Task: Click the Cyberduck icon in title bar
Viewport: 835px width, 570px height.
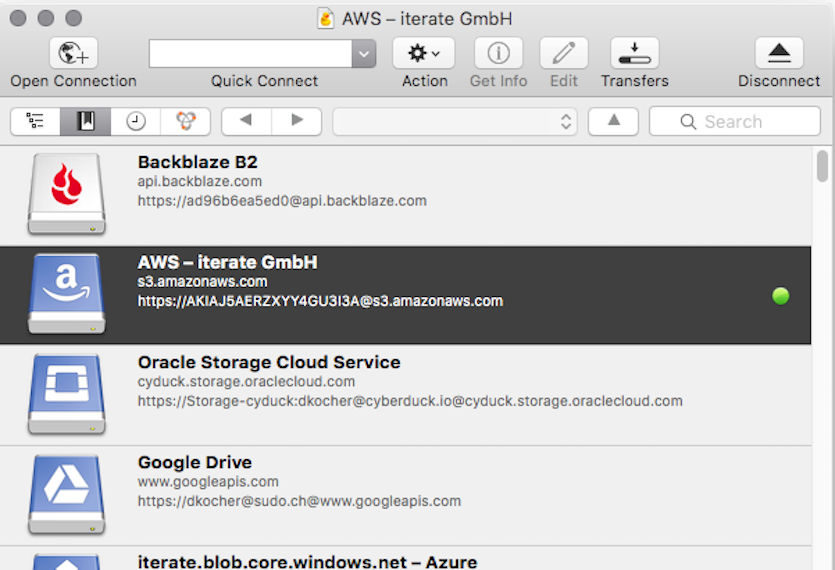Action: click(325, 19)
